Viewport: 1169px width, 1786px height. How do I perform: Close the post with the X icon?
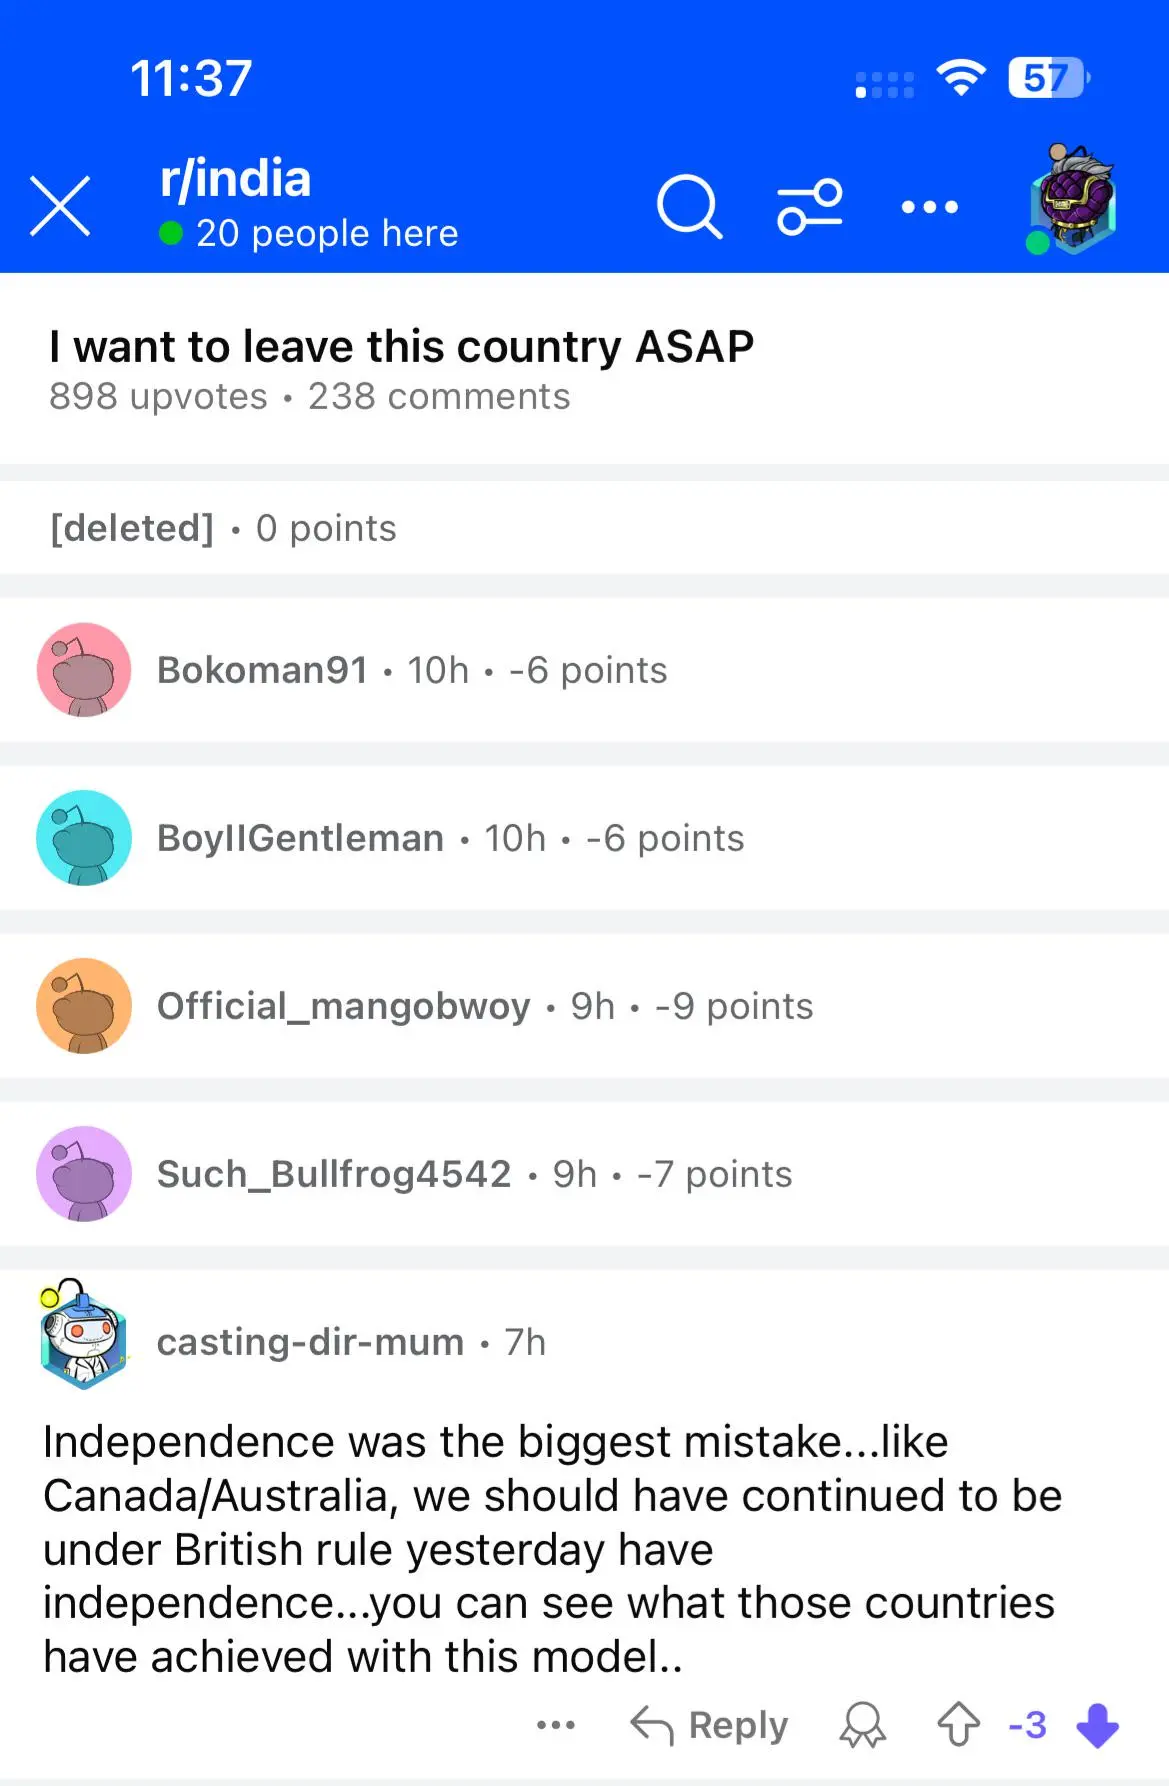coord(60,206)
